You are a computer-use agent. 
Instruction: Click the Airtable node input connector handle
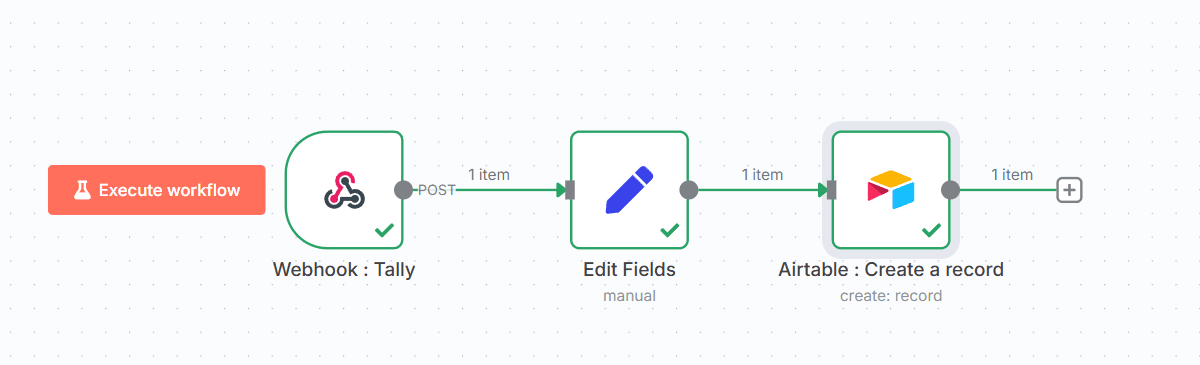pos(831,190)
